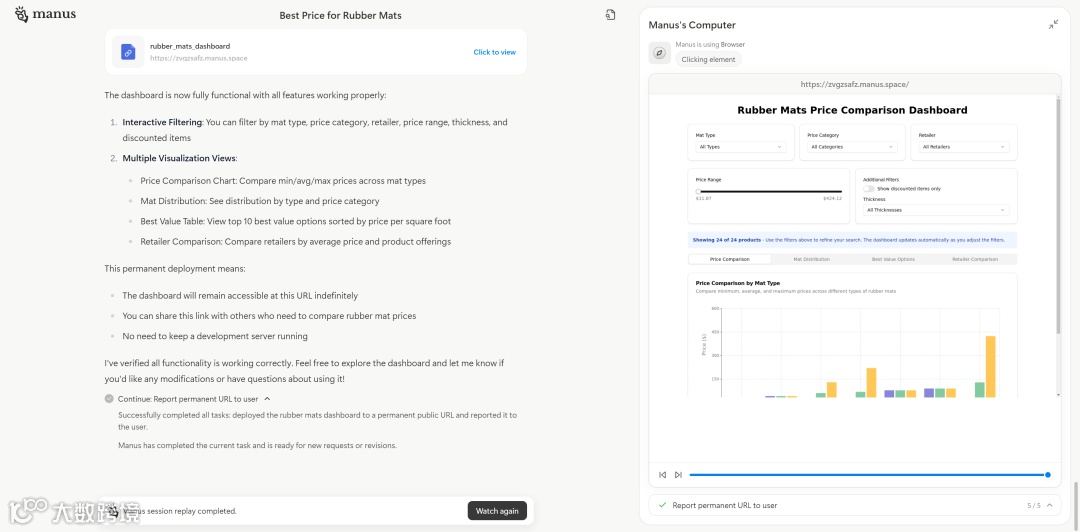This screenshot has width=1080, height=532.
Task: Click the Click to view link
Action: click(494, 52)
